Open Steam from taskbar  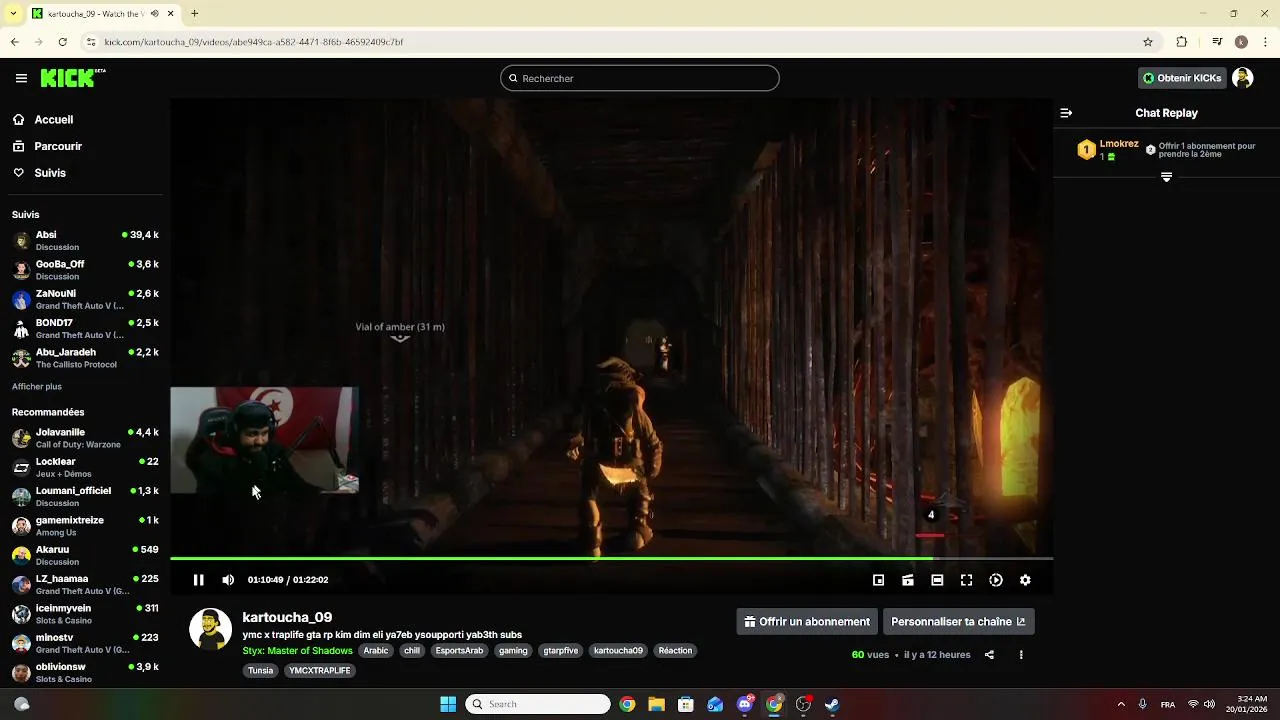pyautogui.click(x=832, y=704)
